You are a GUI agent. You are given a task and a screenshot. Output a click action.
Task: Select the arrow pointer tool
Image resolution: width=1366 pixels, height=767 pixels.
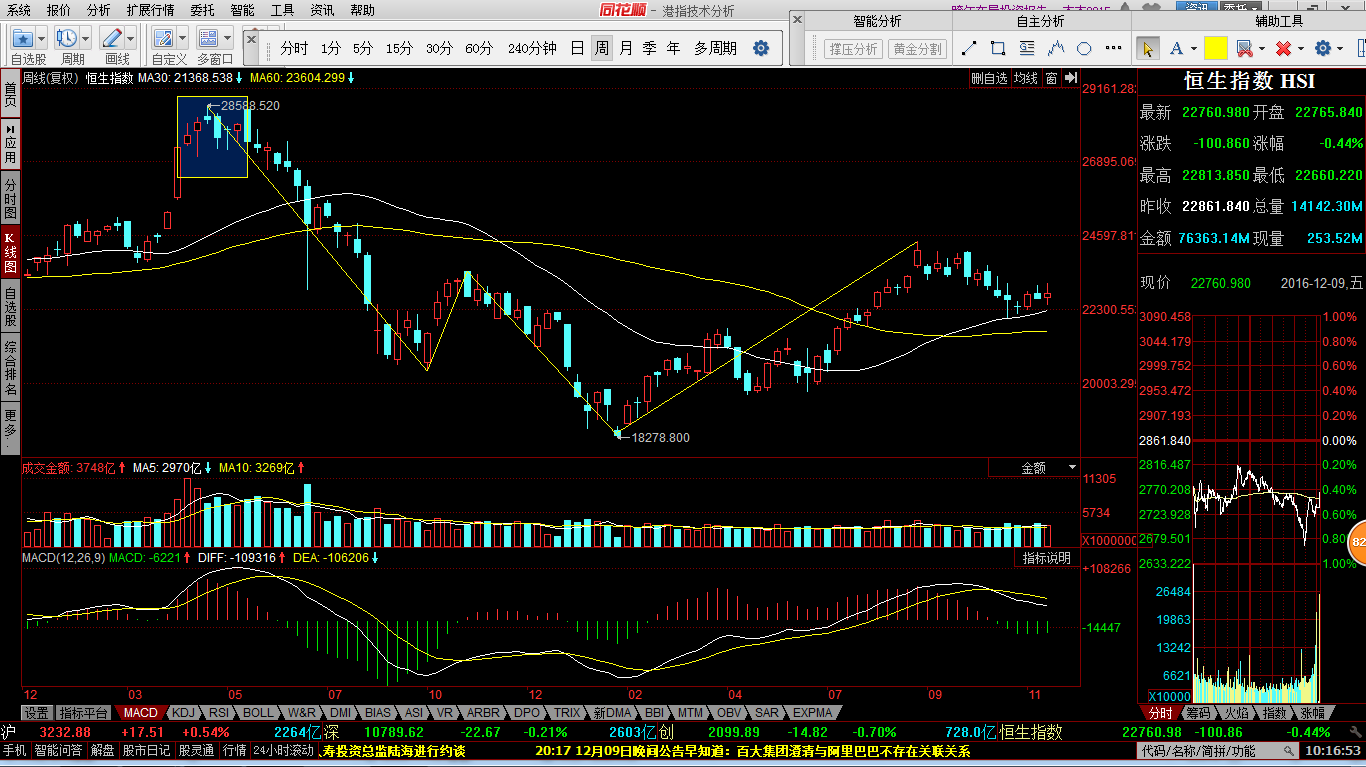(1147, 48)
